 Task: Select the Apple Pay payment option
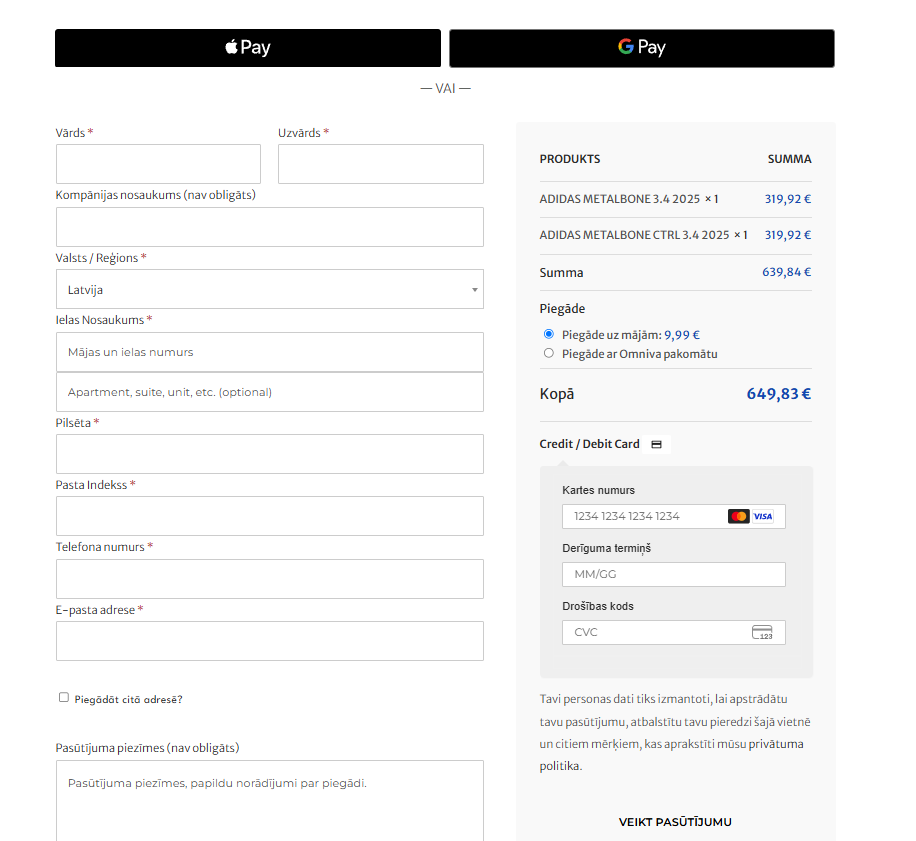pyautogui.click(x=247, y=47)
